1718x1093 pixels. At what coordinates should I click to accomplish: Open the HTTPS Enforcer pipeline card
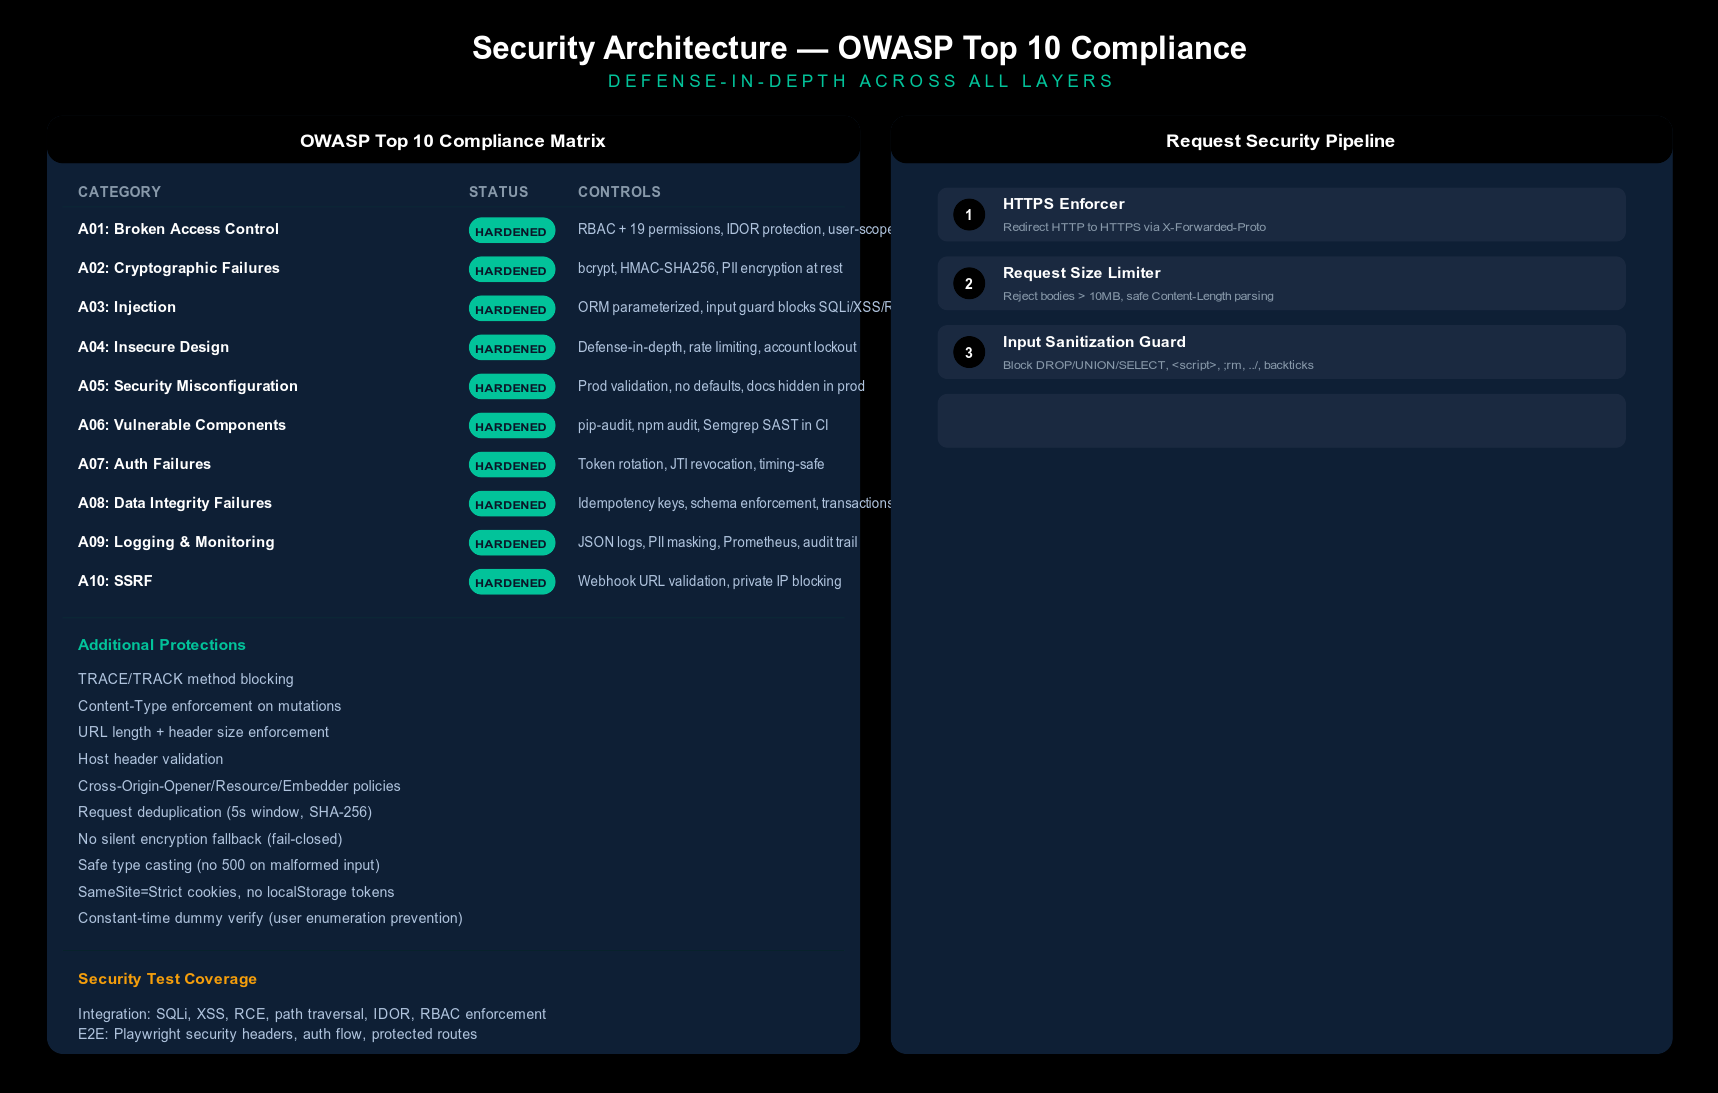click(x=1280, y=214)
